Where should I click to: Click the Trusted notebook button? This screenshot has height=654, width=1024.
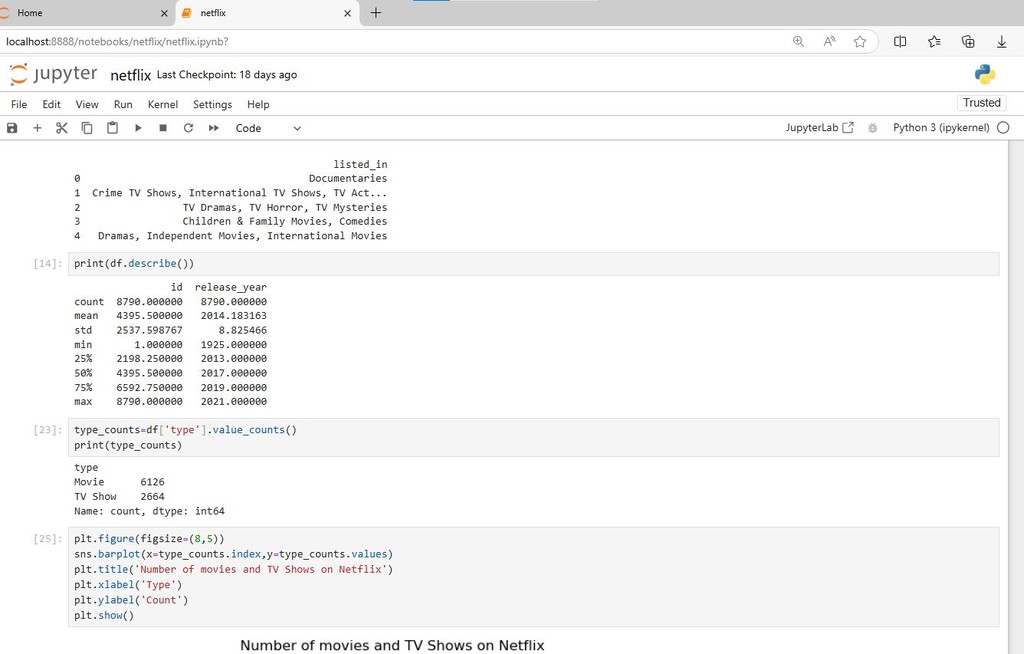point(982,103)
